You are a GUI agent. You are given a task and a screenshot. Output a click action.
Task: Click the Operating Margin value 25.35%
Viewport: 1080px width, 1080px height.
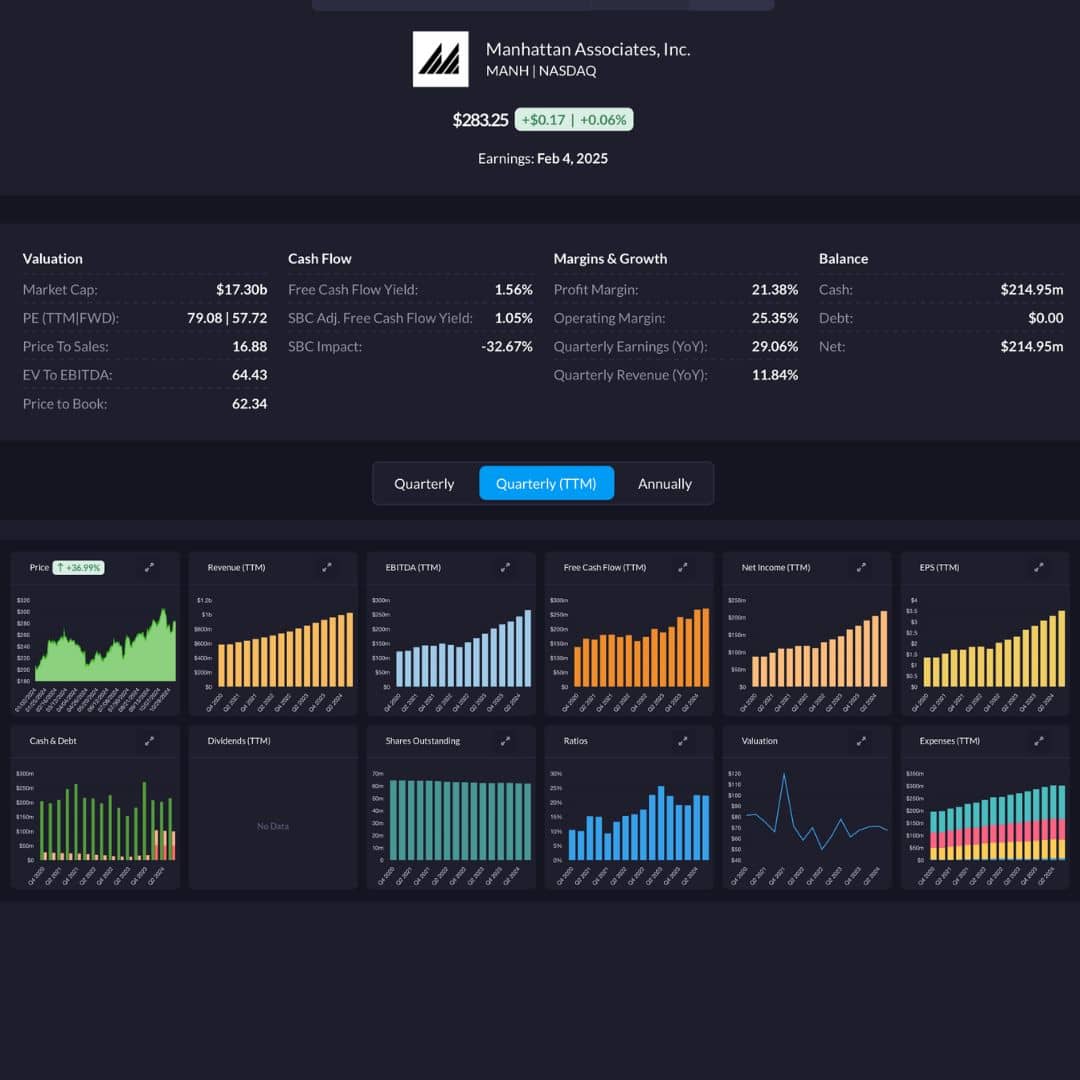(x=775, y=318)
